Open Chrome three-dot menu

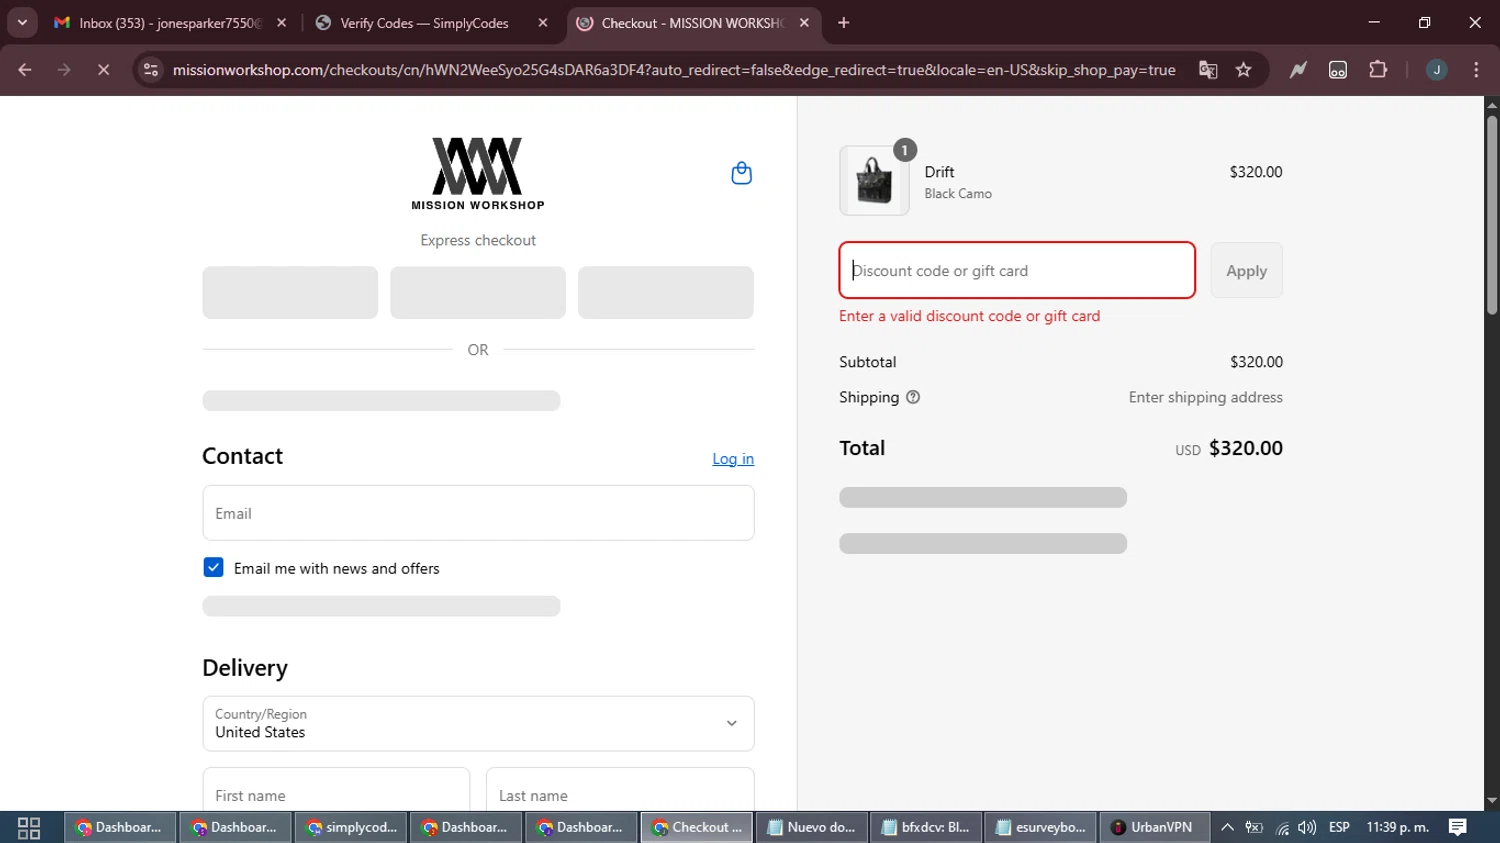click(x=1476, y=69)
